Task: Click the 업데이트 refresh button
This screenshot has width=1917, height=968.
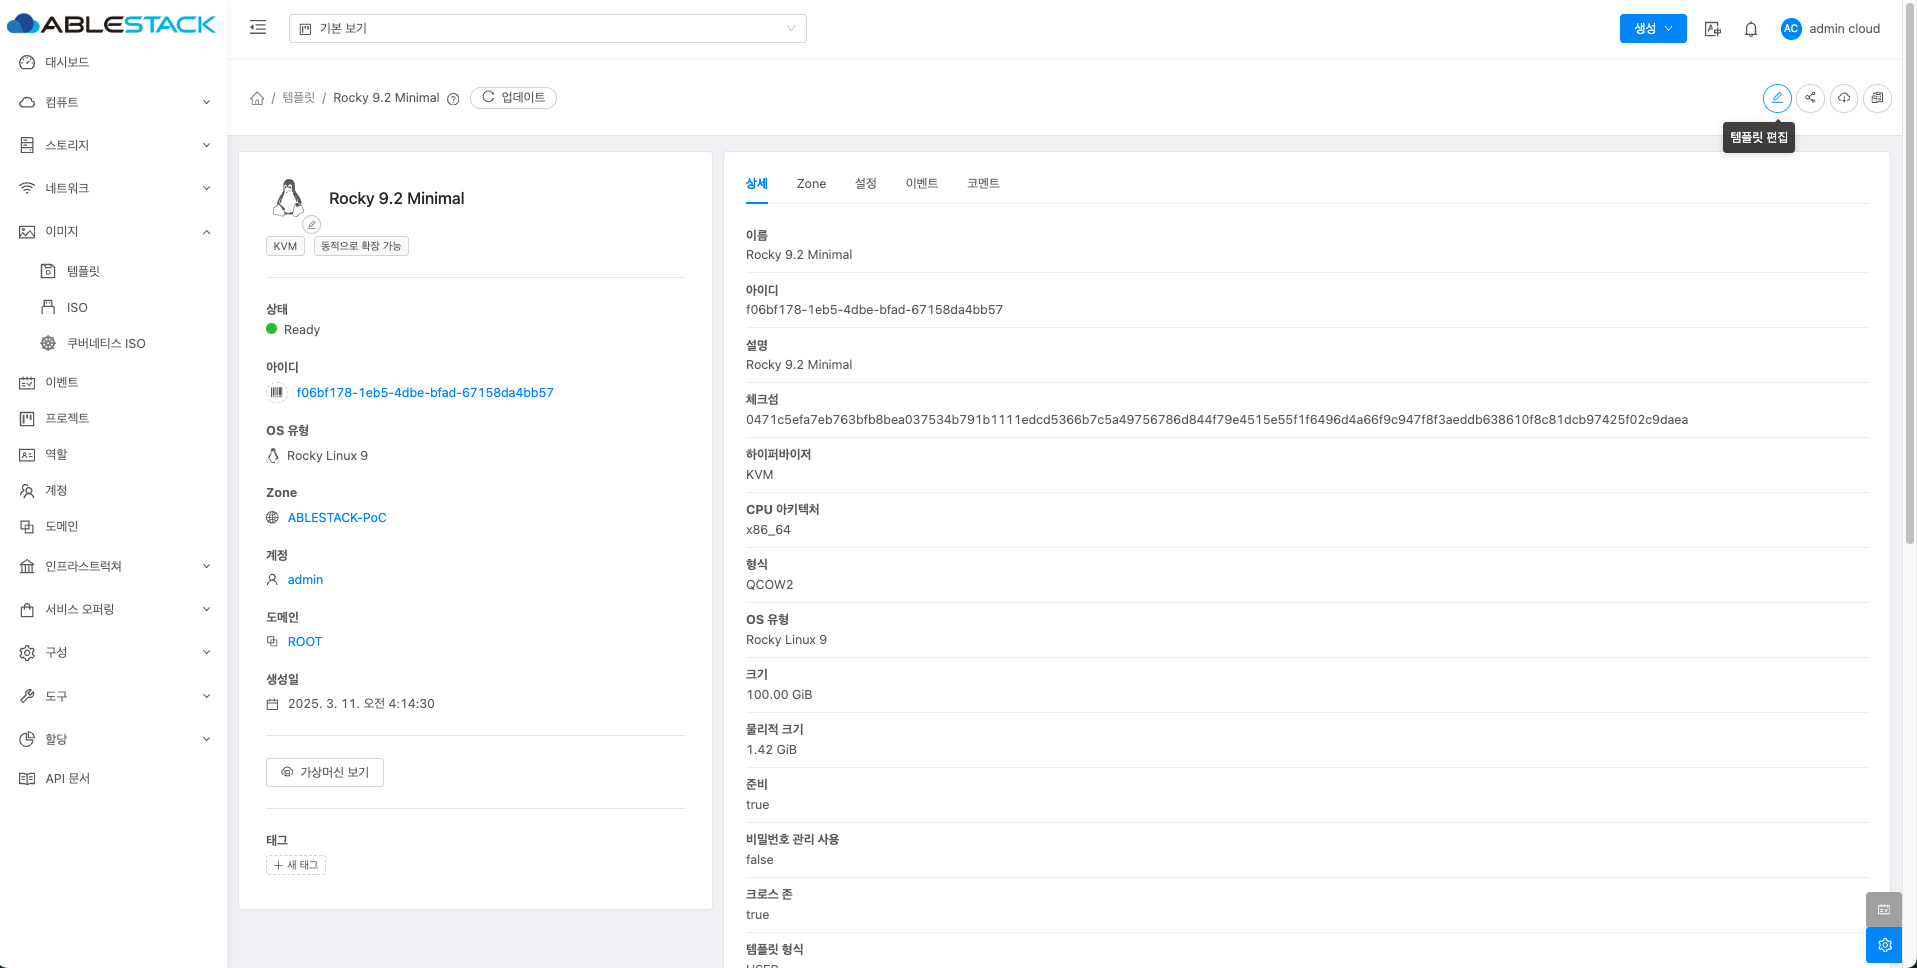Action: [513, 98]
